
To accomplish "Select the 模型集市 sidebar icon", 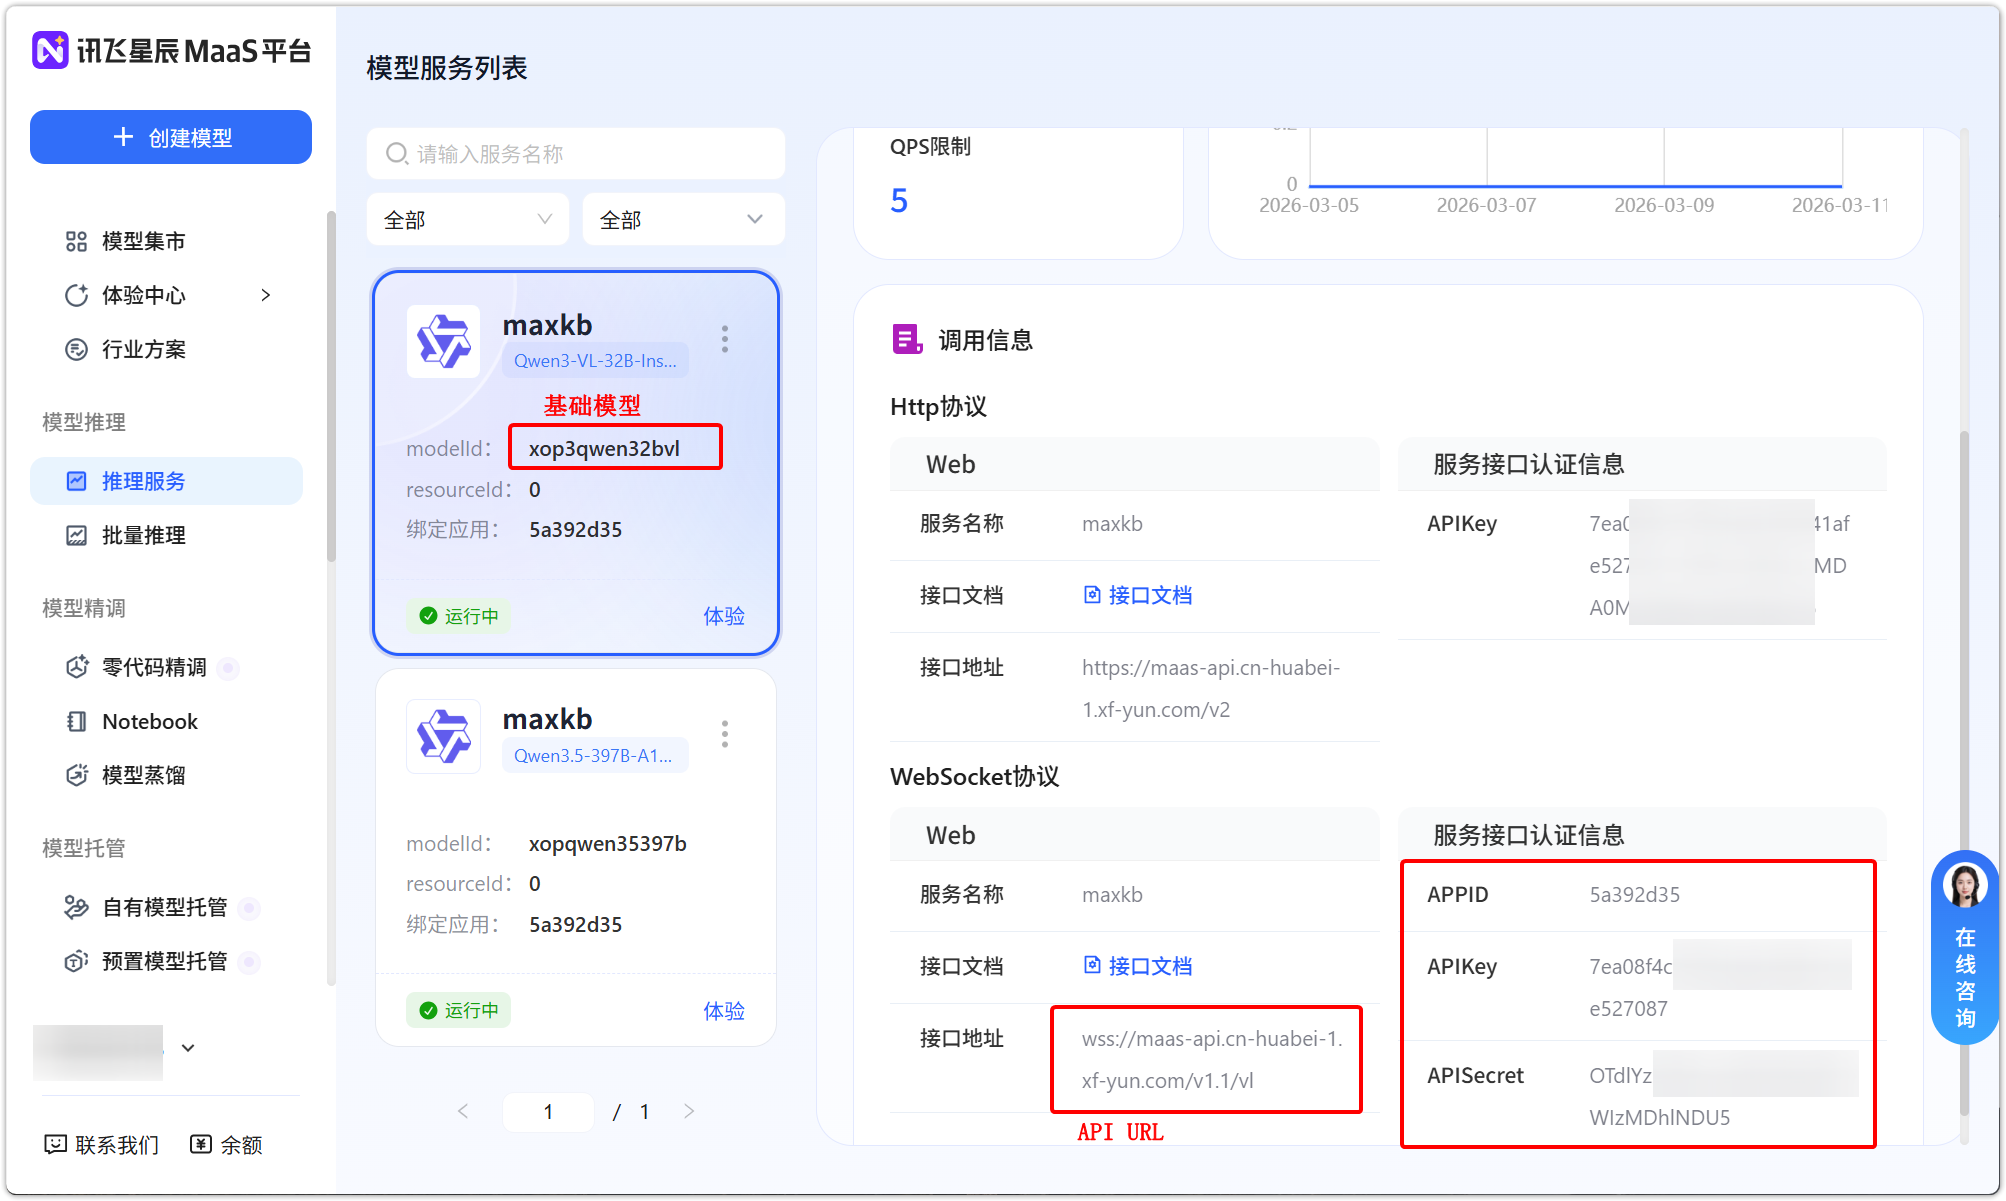I will click(77, 241).
